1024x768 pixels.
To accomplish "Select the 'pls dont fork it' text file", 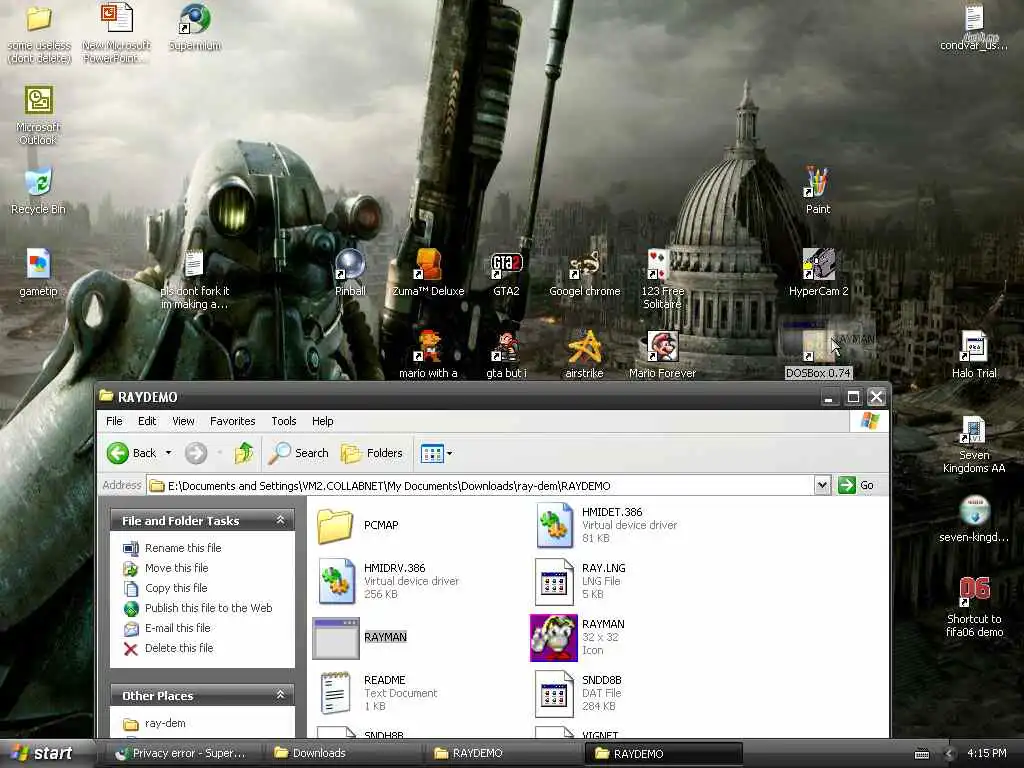I will [x=195, y=280].
